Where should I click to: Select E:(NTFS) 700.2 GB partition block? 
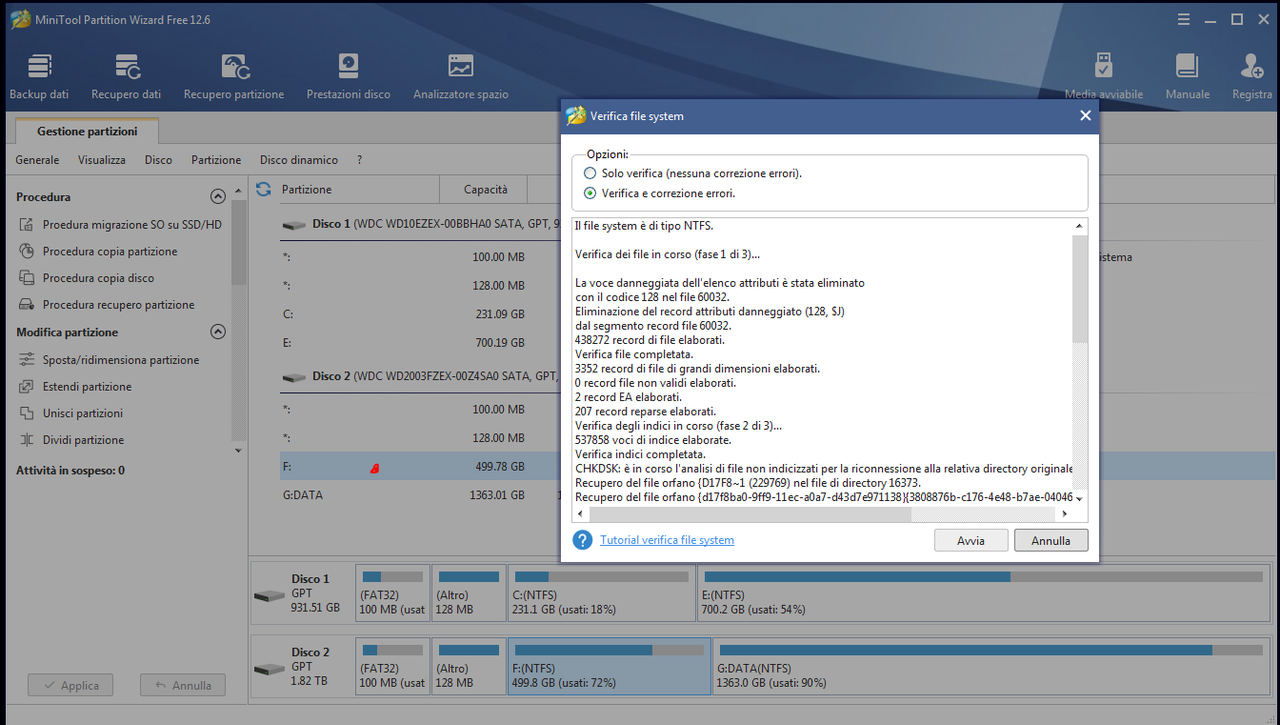984,593
